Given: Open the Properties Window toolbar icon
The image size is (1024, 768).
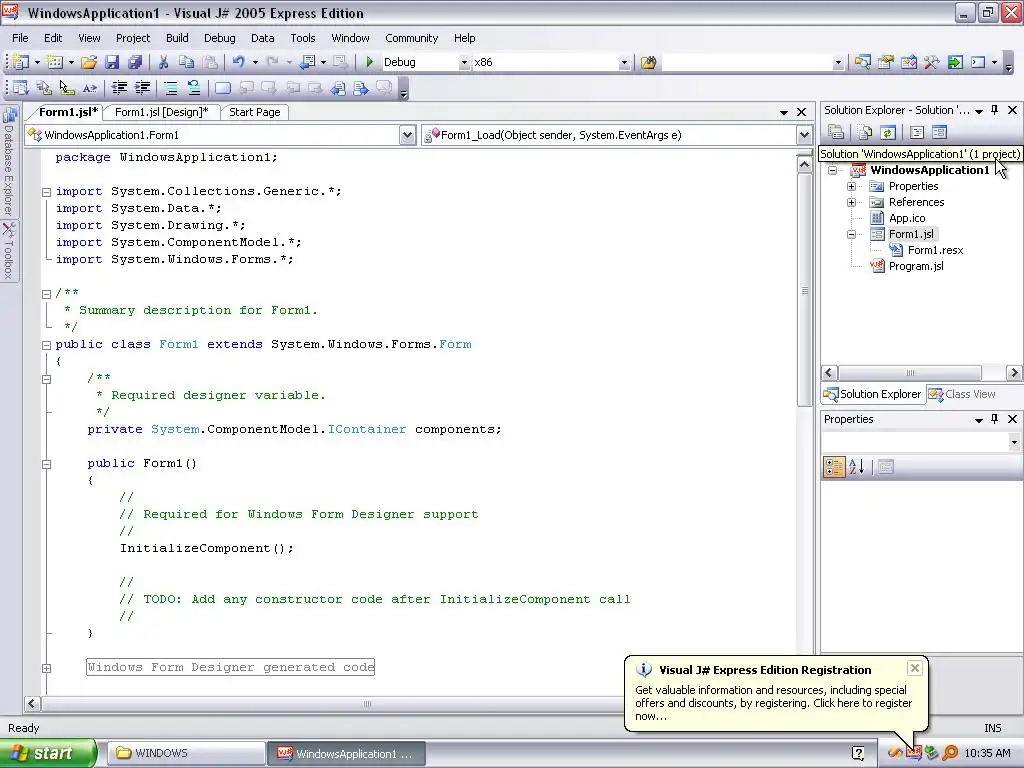Looking at the screenshot, I should pyautogui.click(x=886, y=62).
